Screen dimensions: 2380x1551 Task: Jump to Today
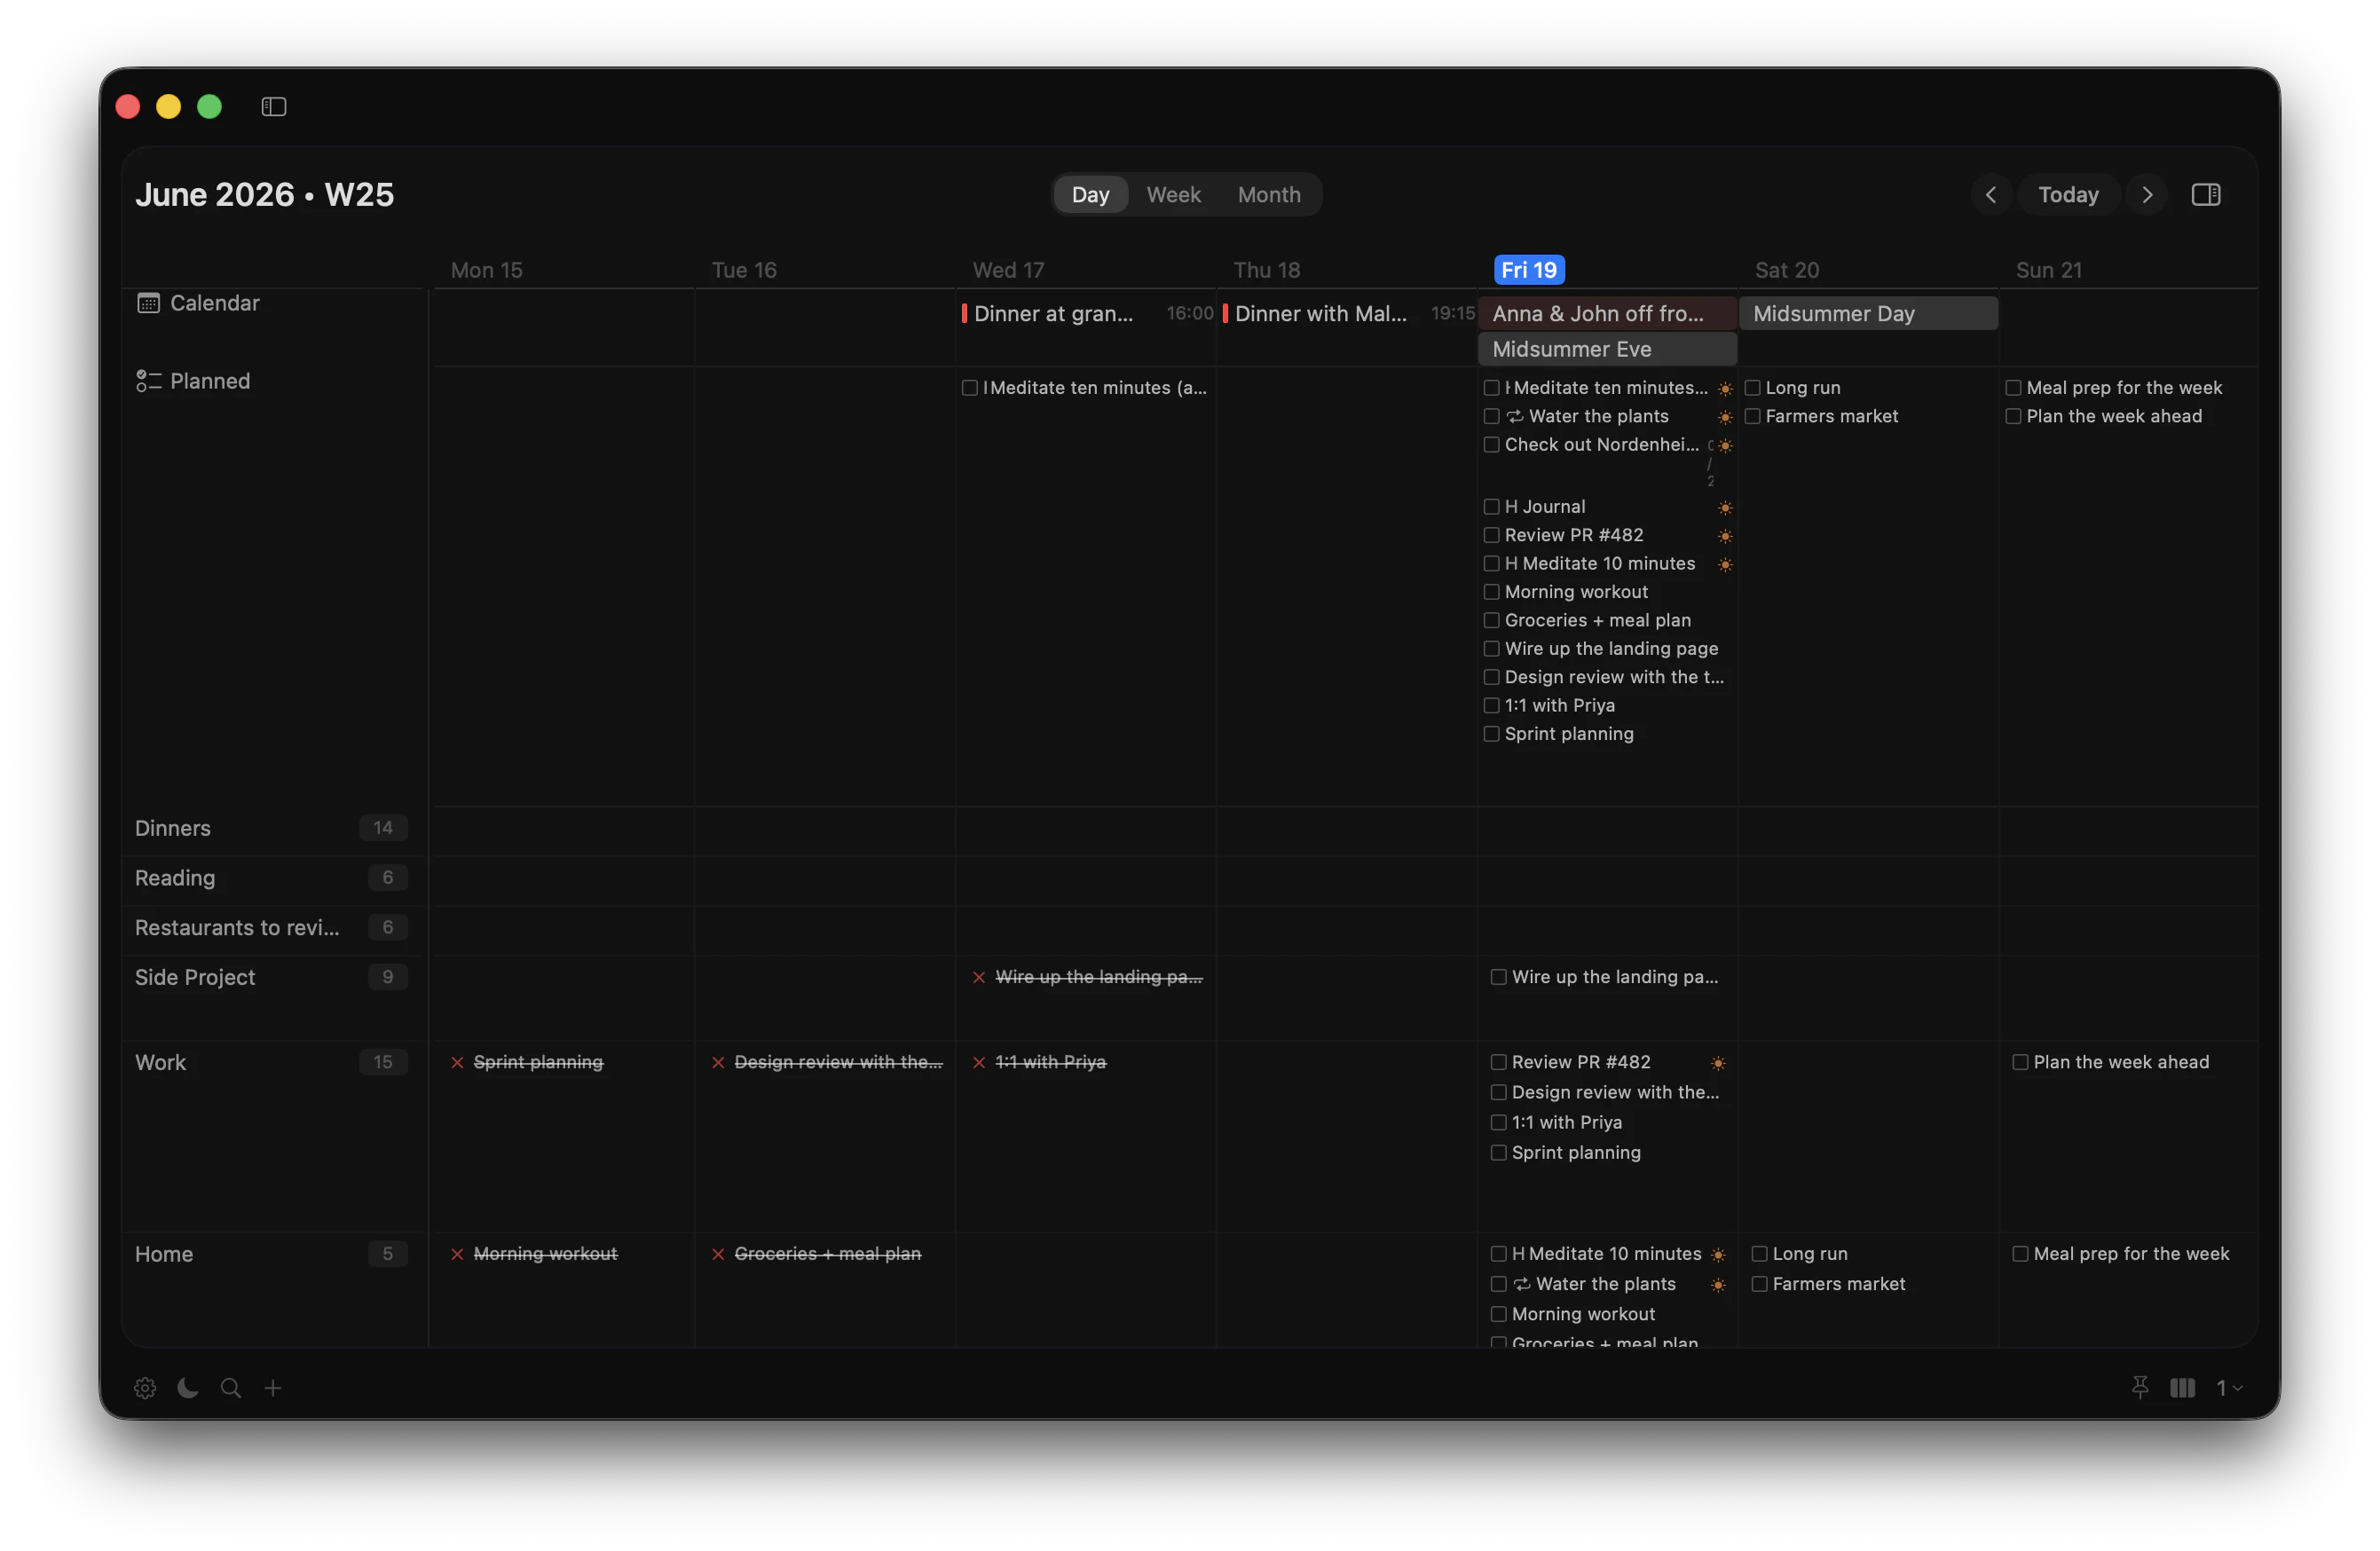coord(2068,194)
